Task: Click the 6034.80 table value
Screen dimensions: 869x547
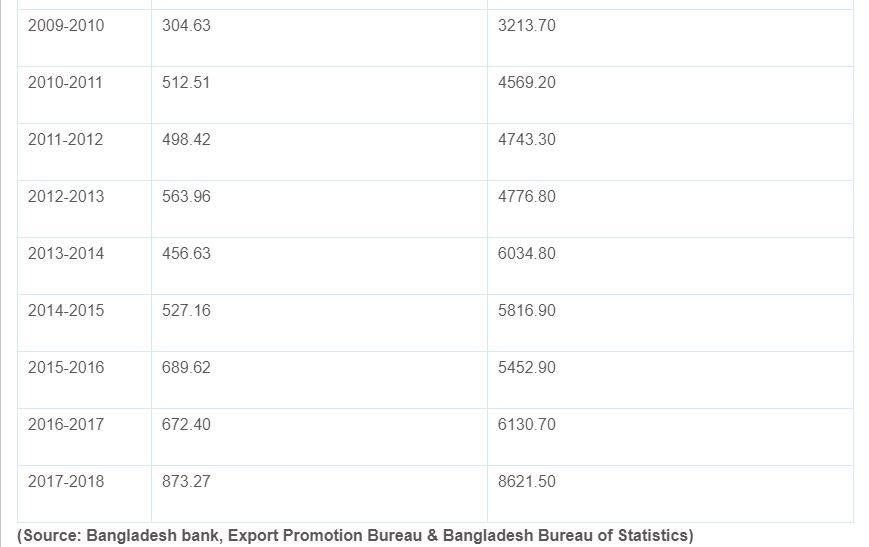Action: coord(526,253)
